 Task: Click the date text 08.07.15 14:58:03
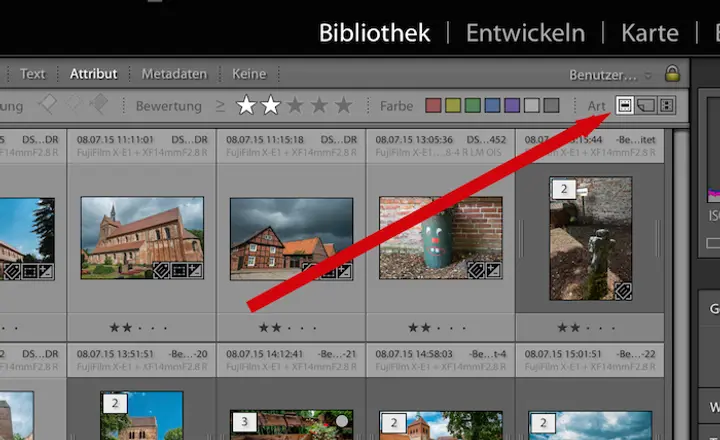(x=414, y=354)
